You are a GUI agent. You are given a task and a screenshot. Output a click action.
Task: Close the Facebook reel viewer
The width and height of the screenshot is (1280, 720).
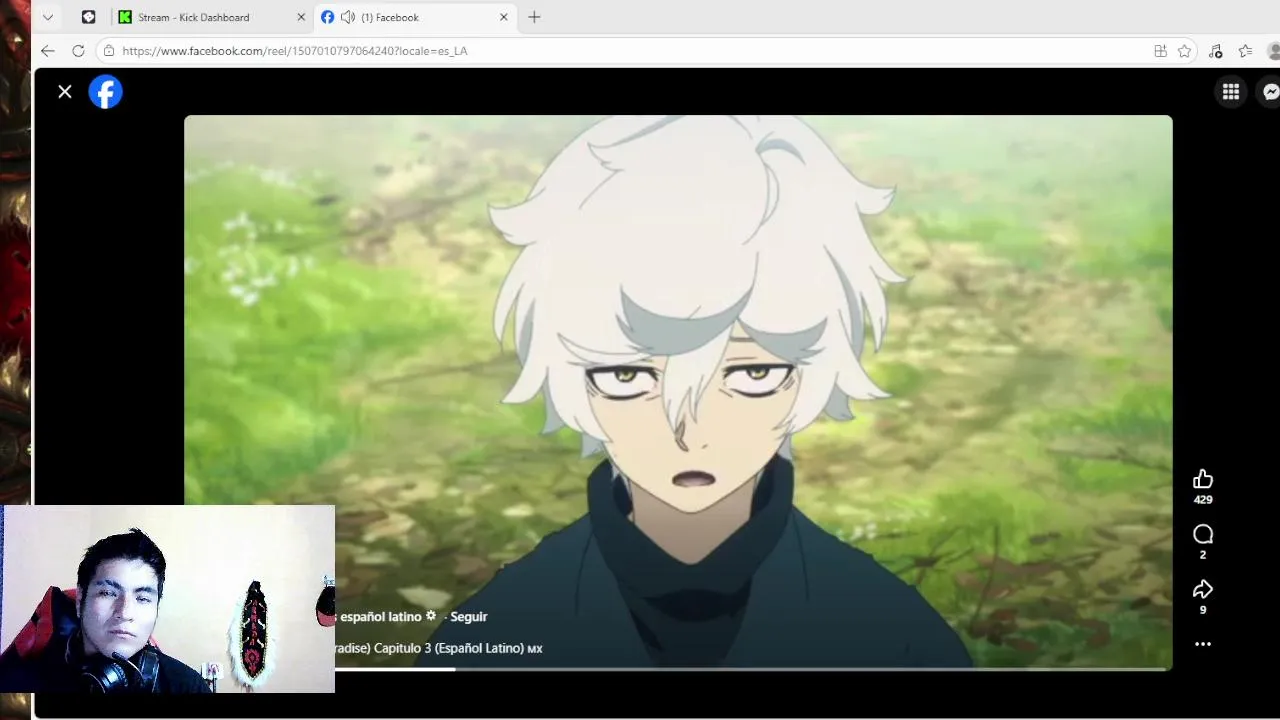pos(65,92)
